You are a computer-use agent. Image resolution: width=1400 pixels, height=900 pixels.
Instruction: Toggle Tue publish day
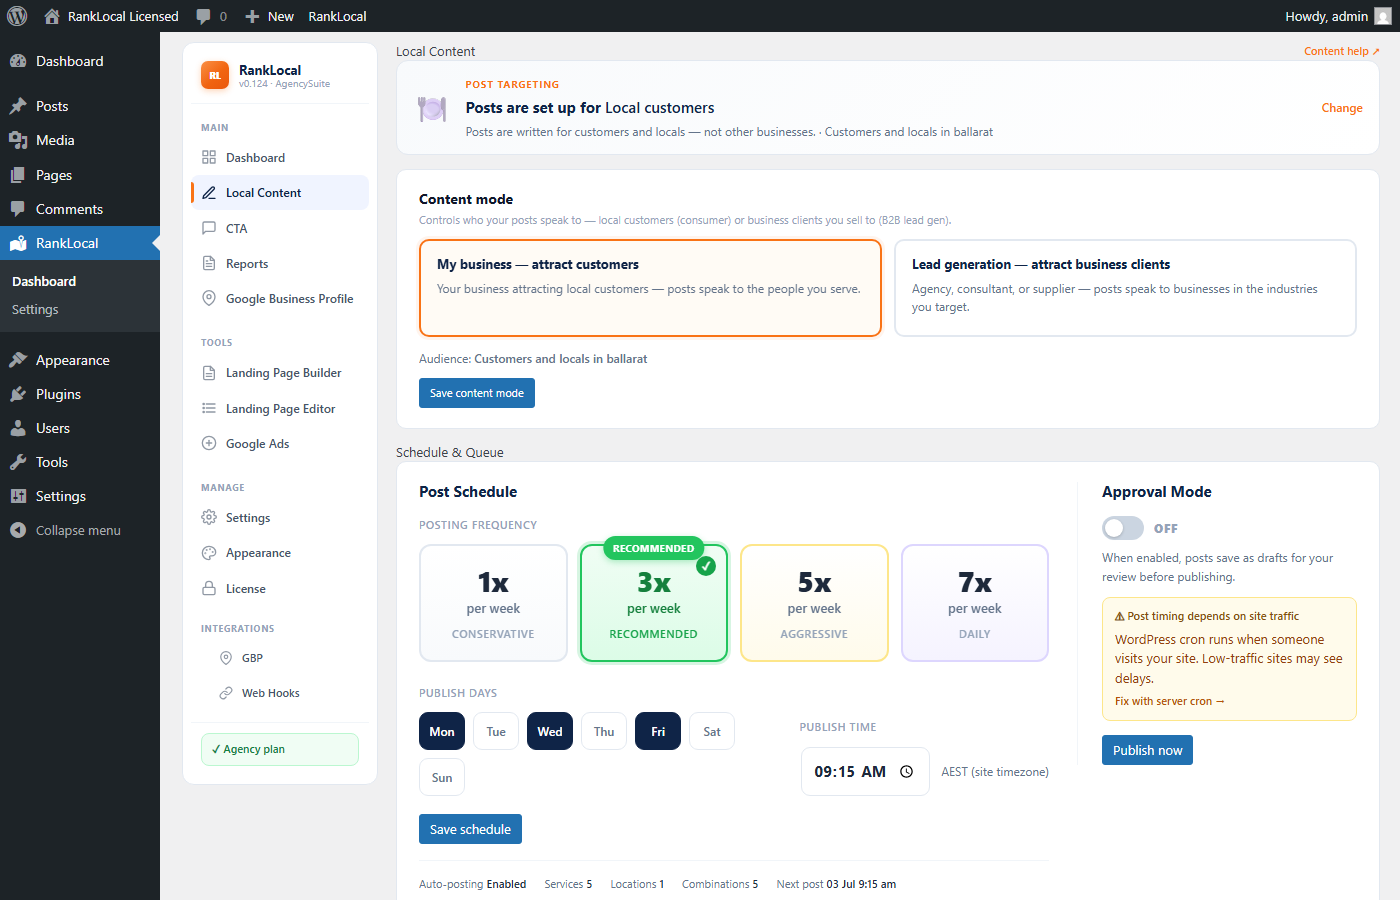(496, 731)
